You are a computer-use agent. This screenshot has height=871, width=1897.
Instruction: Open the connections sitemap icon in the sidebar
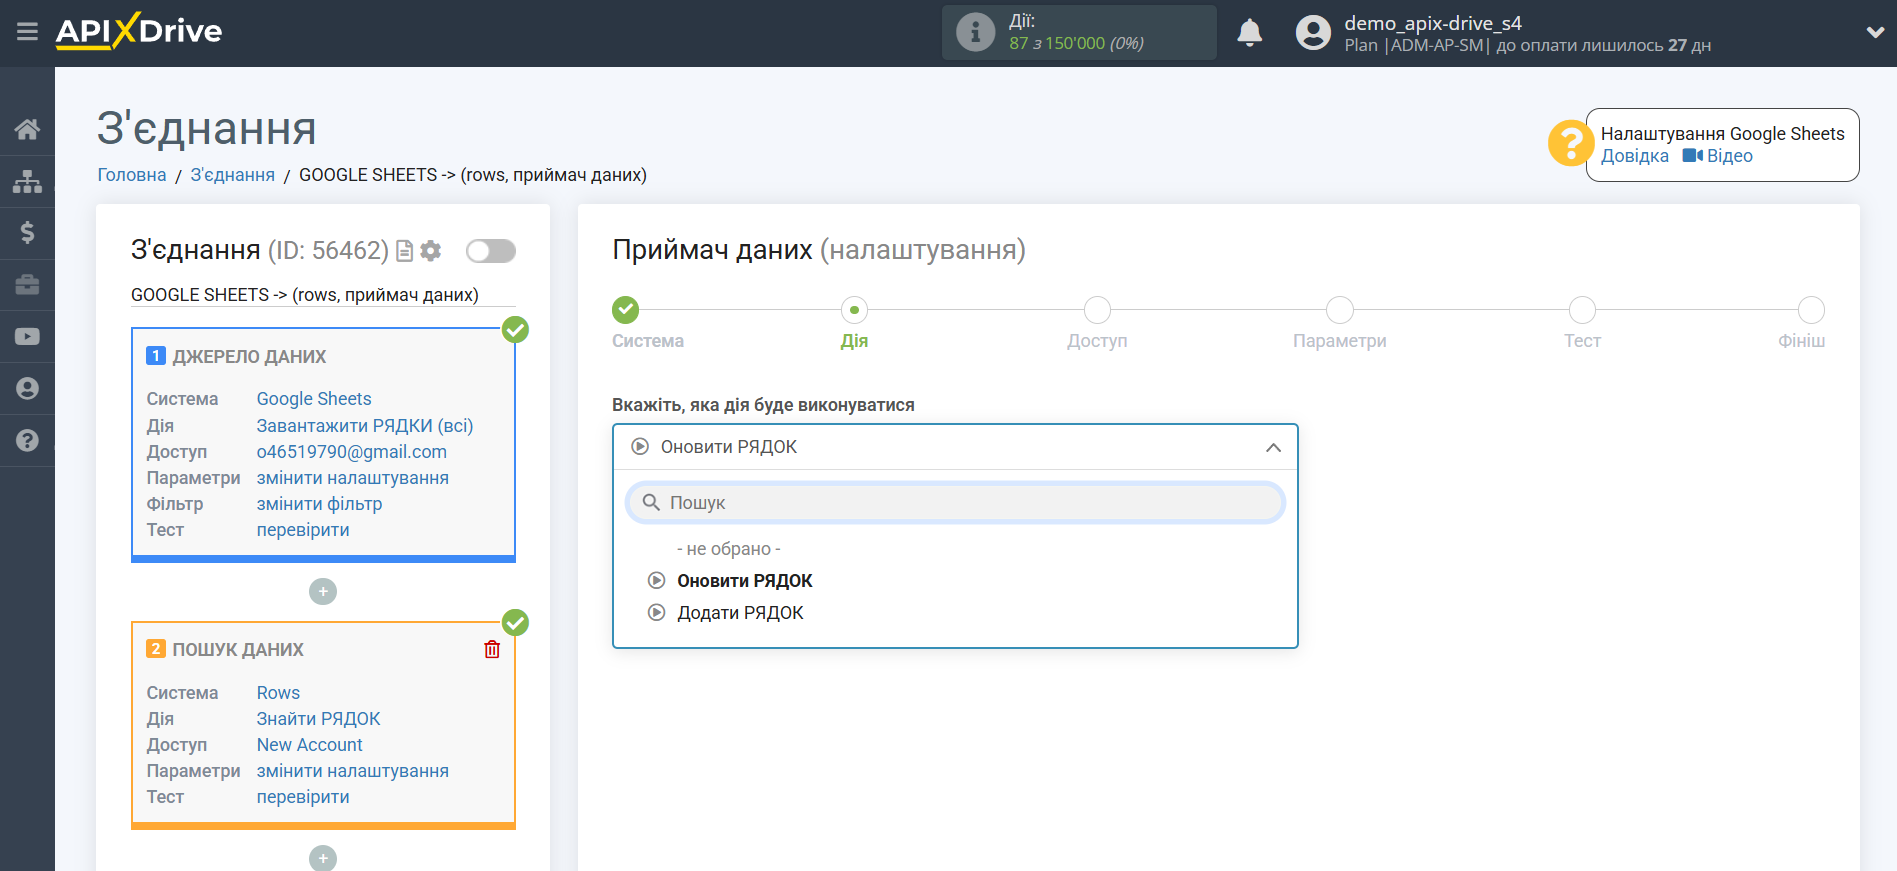pos(27,181)
